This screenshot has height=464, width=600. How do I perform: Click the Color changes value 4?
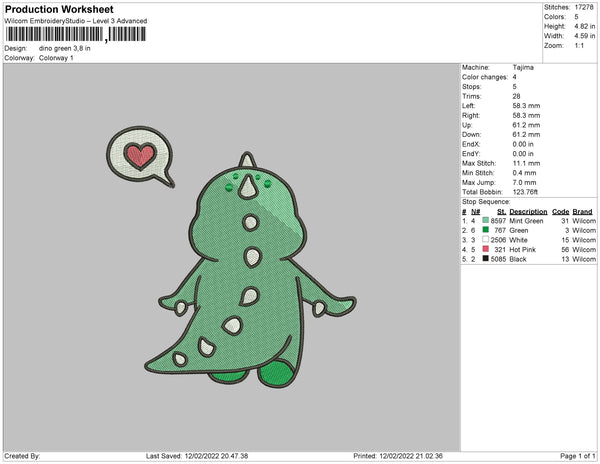[x=515, y=77]
